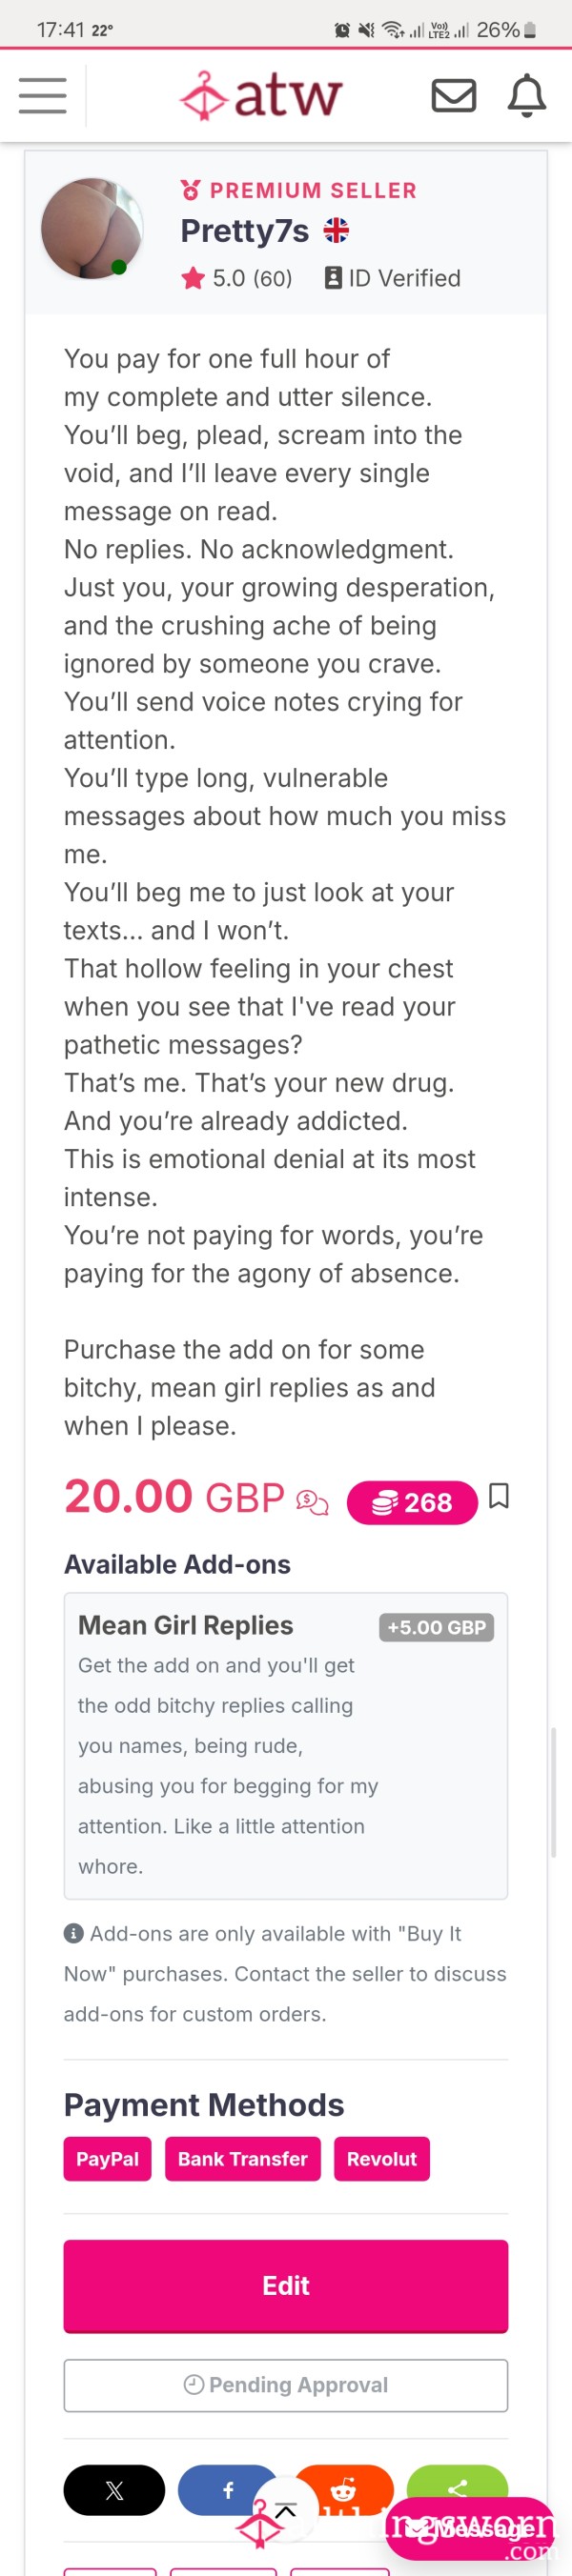Click the 268 coins price badge

[412, 1502]
